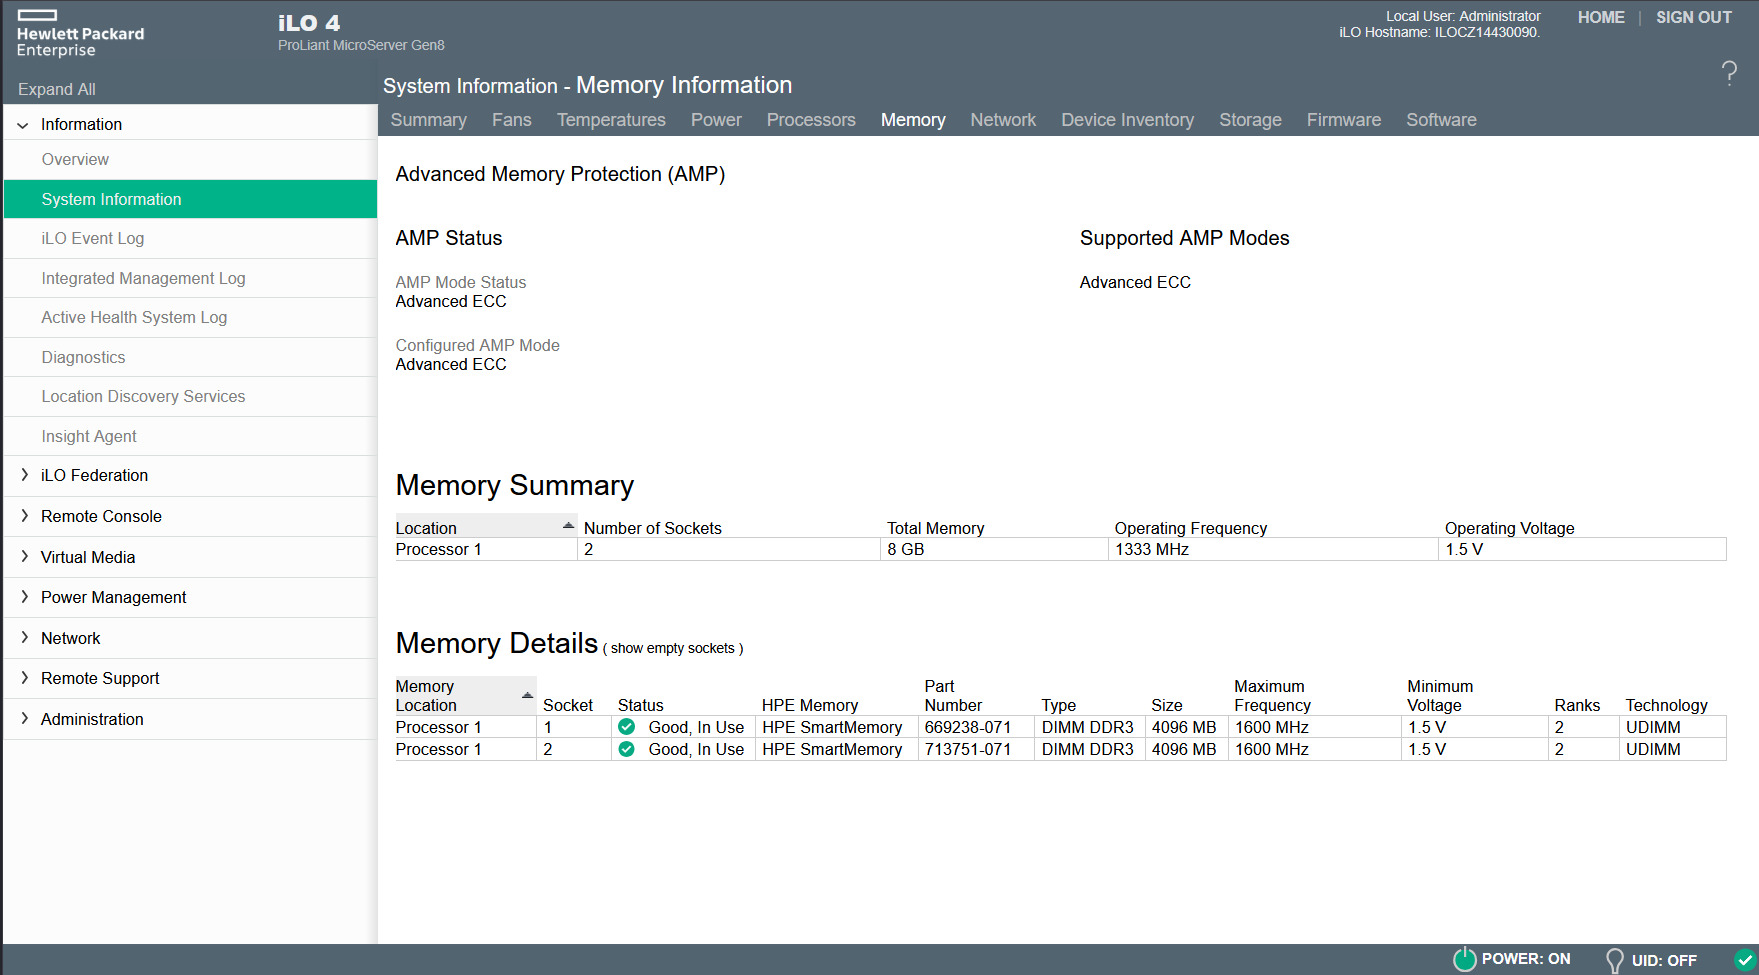This screenshot has width=1759, height=975.
Task: Click the Hewlett Packard Enterprise logo
Action: pyautogui.click(x=80, y=34)
